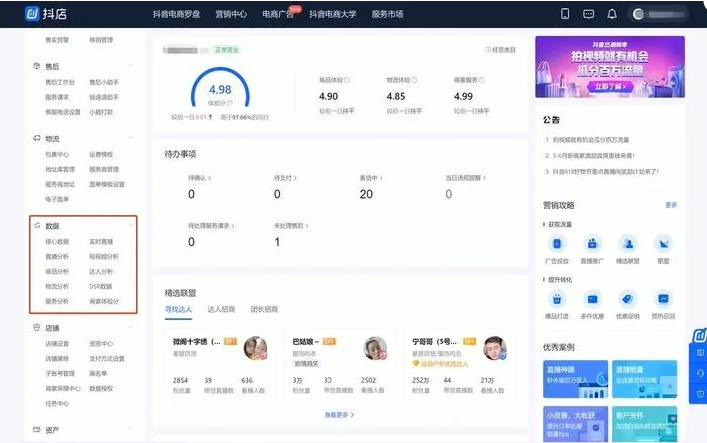Click the 物流 truck icon in sidebar
The height and width of the screenshot is (443, 707).
point(37,138)
